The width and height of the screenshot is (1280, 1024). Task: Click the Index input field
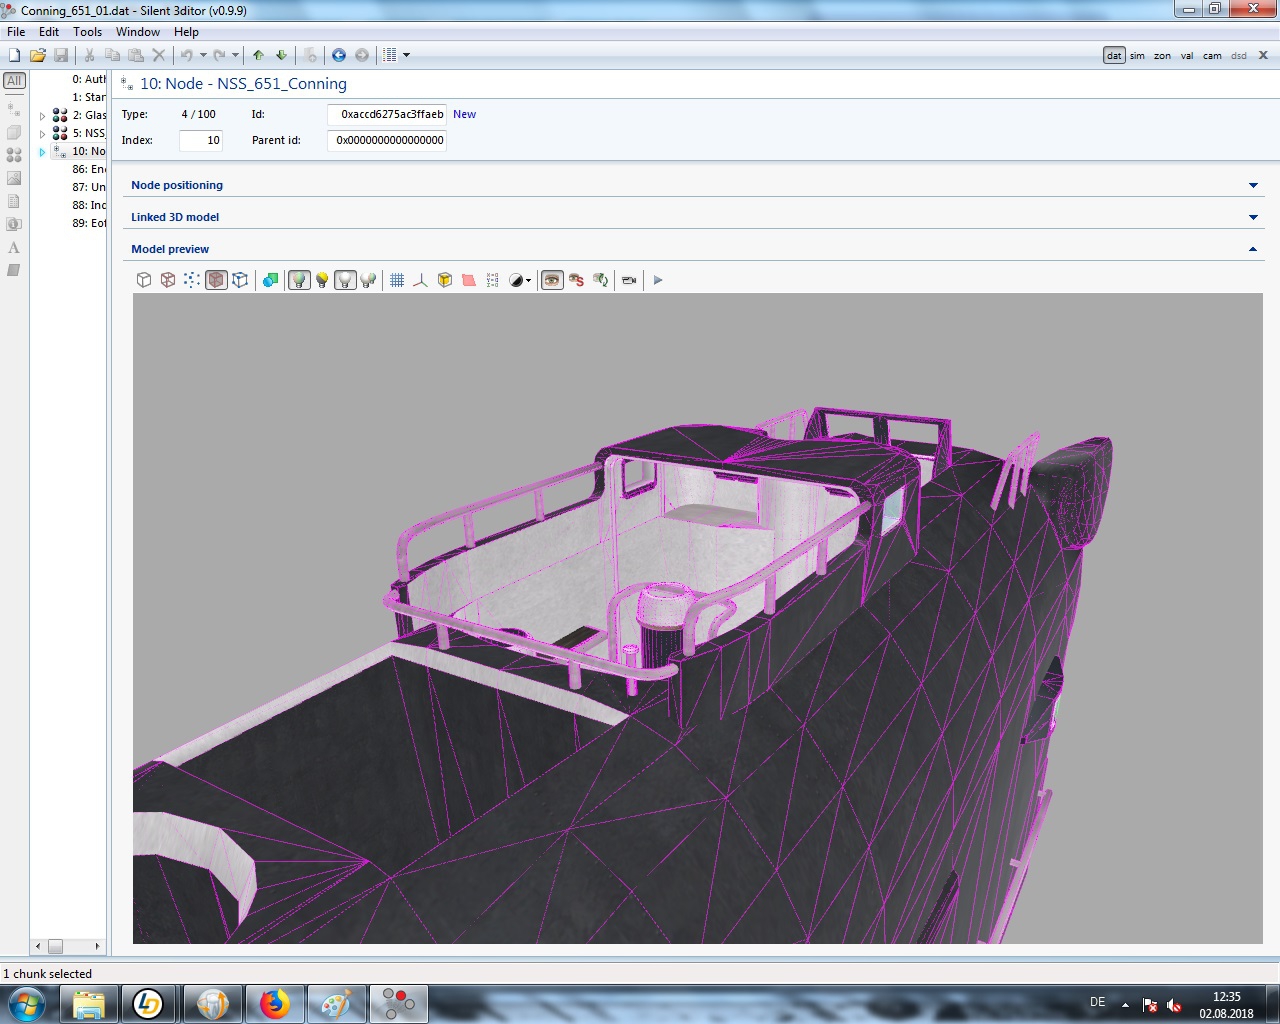(x=200, y=140)
